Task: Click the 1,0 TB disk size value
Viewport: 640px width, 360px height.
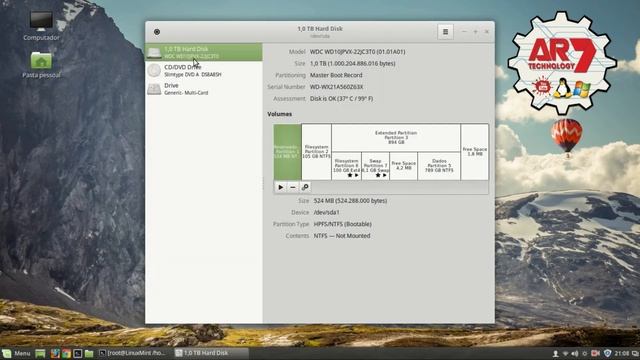Action: [x=353, y=64]
